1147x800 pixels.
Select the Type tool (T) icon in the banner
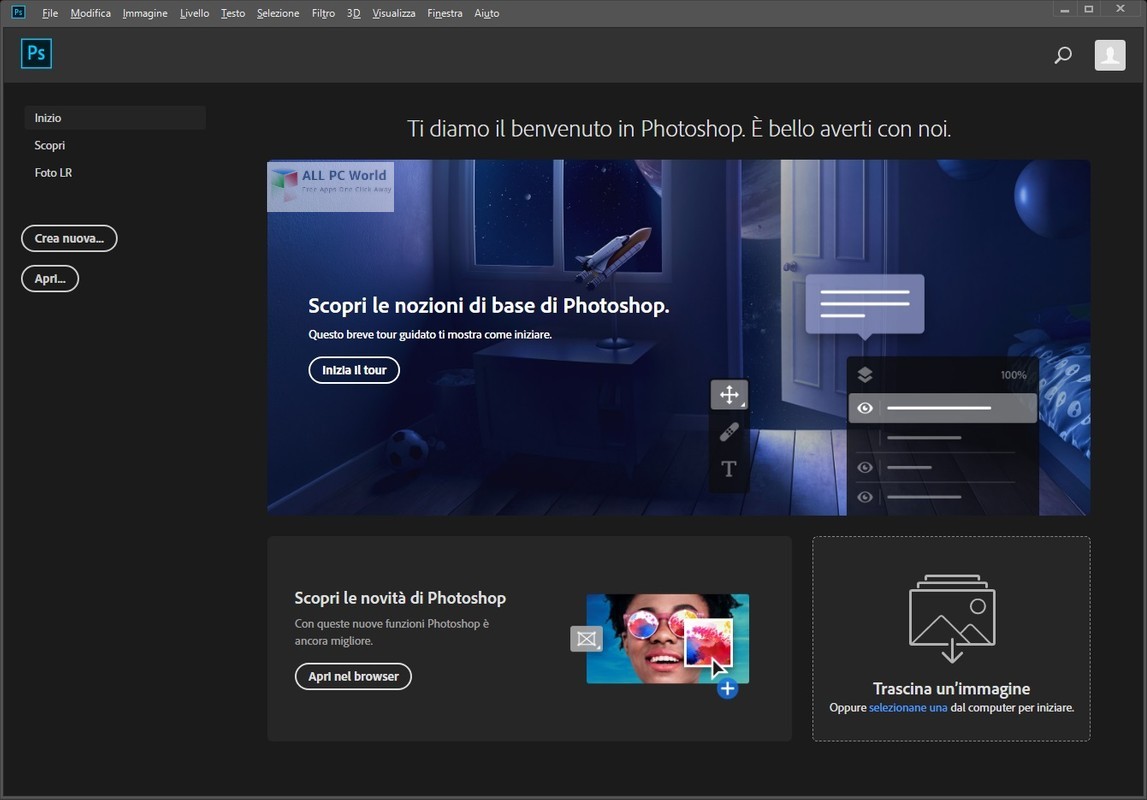point(729,468)
